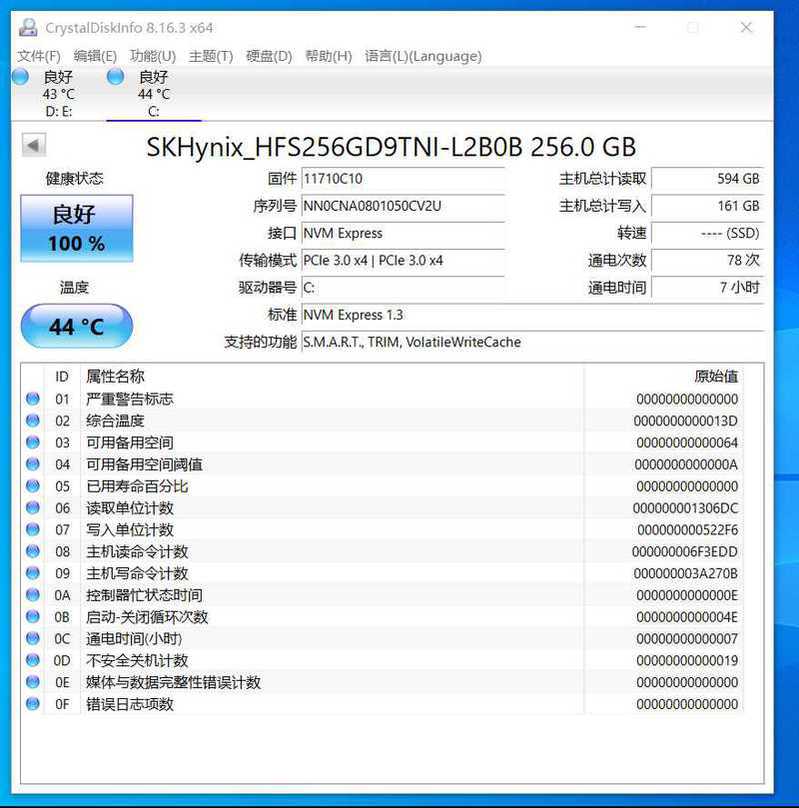Click the host reads value 594 GB
The image size is (799, 808).
coord(707,179)
